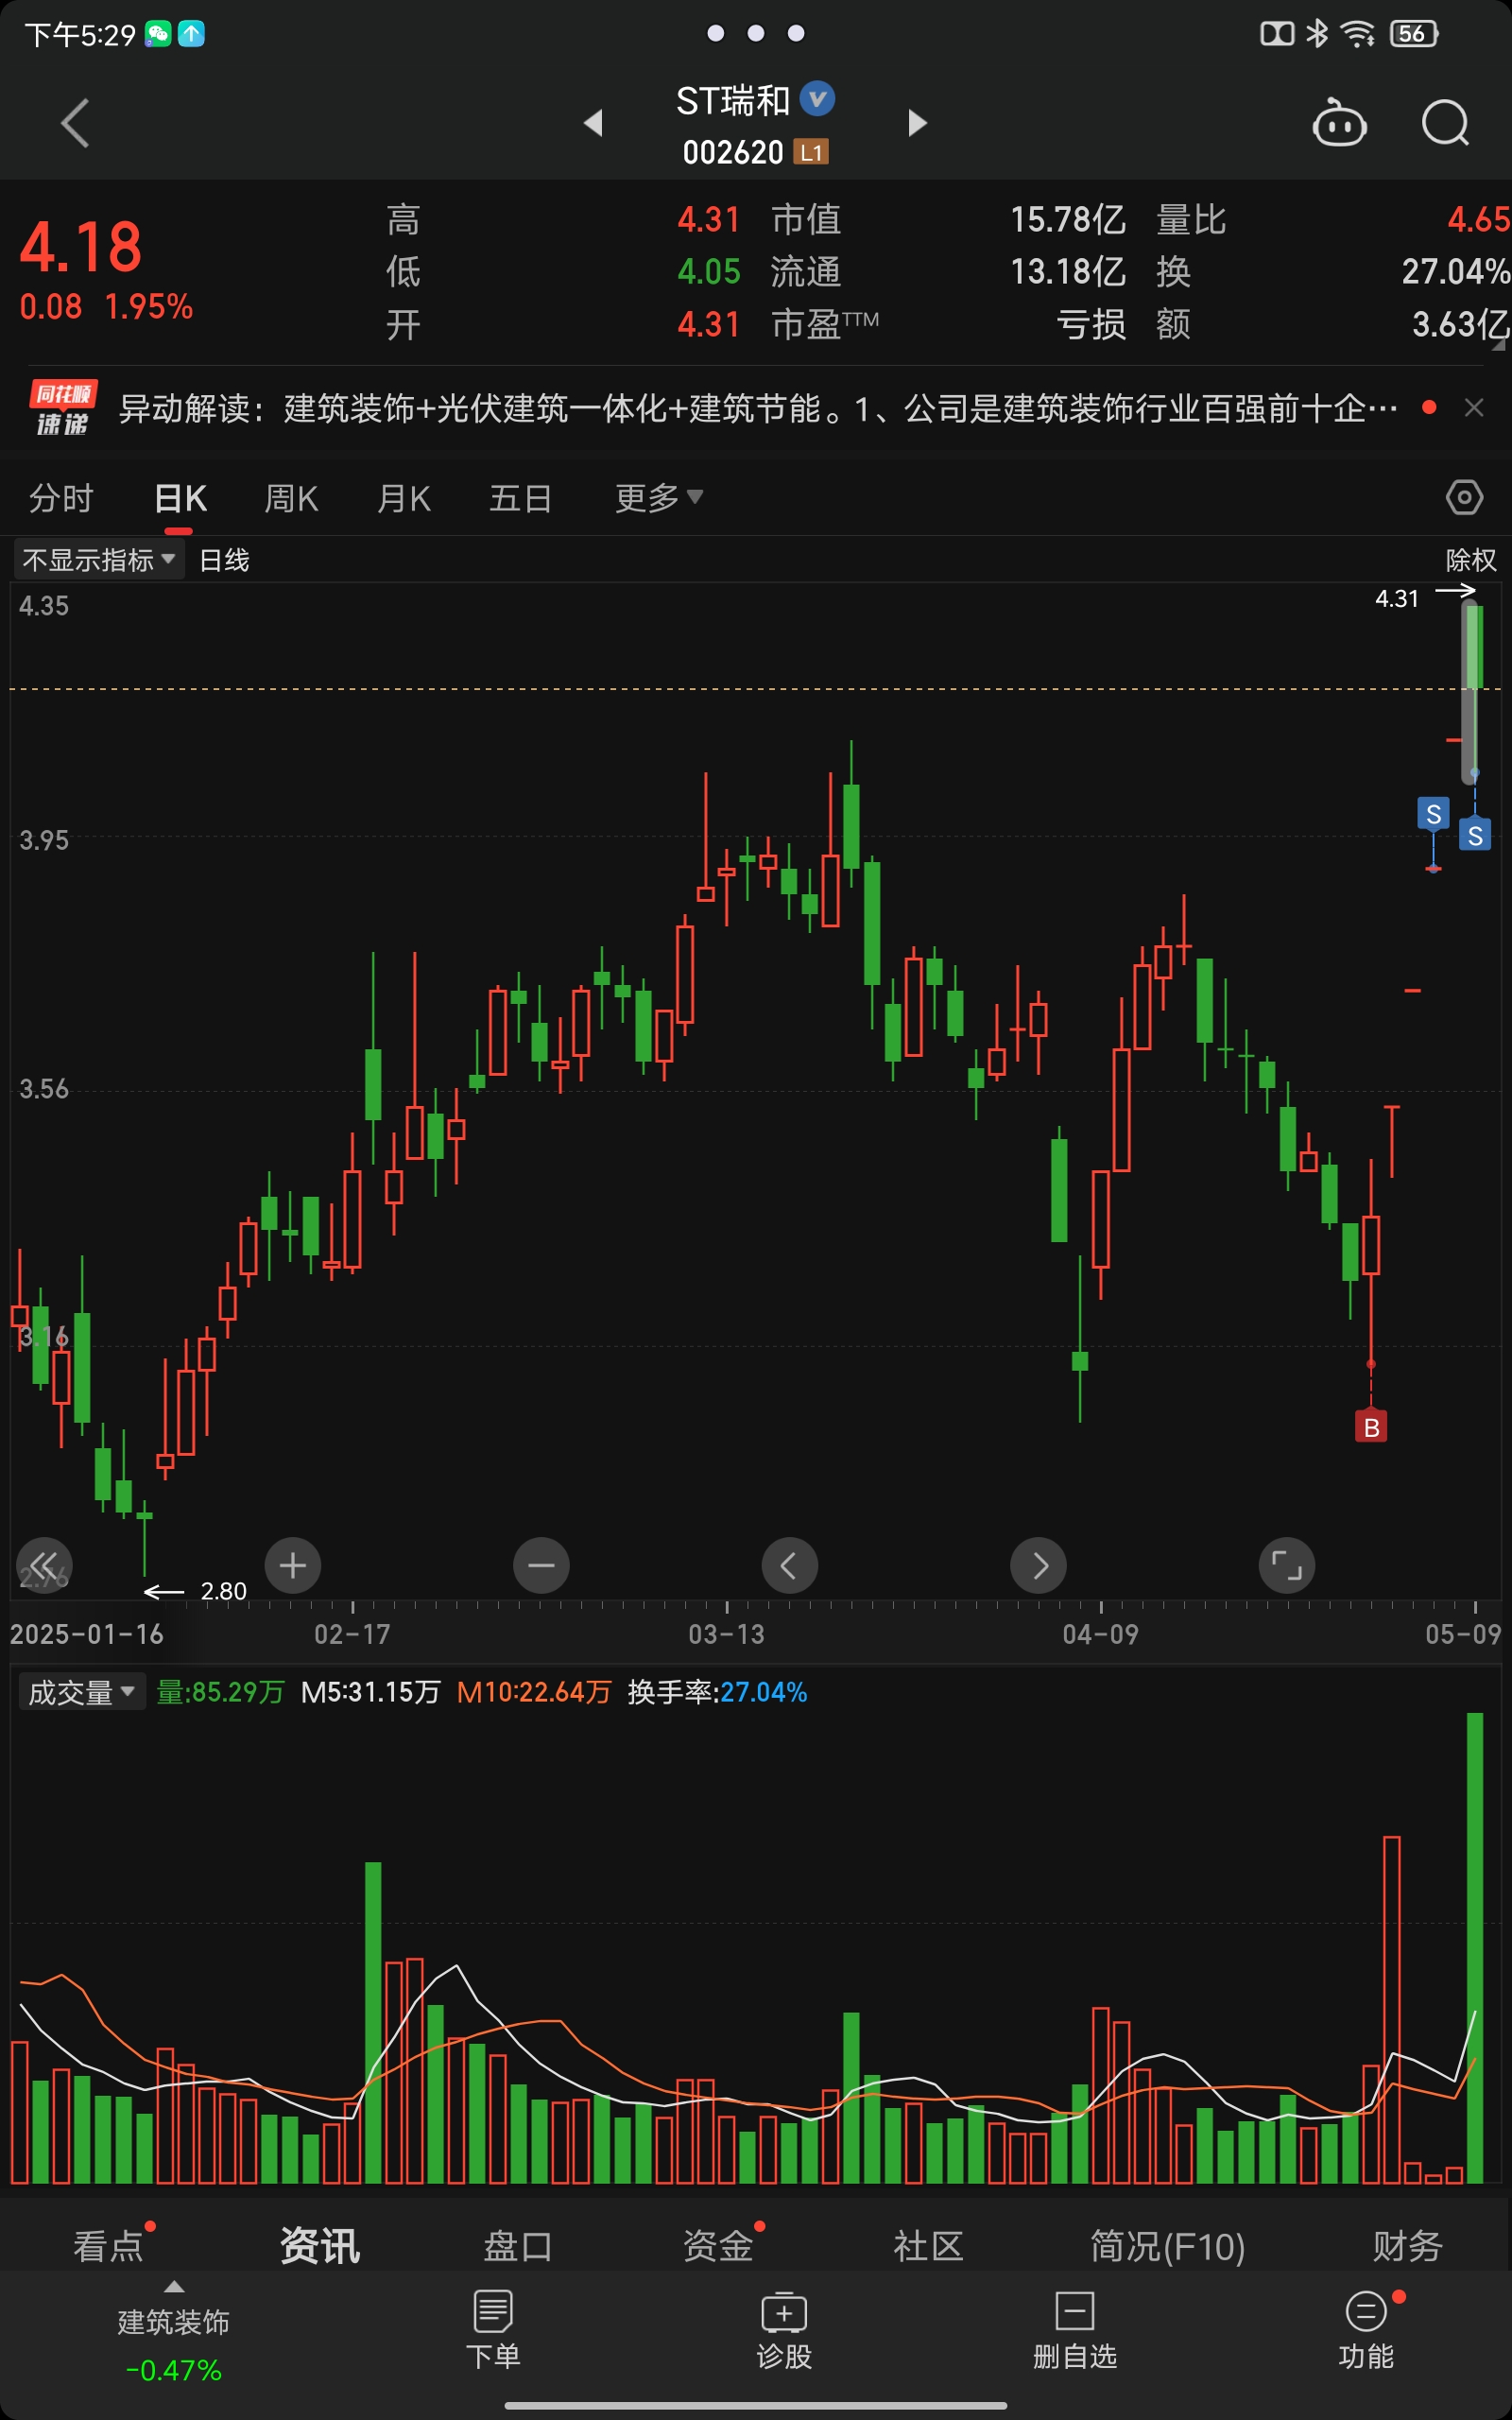This screenshot has width=1512, height=2420.
Task: Go to the previous stock with the left triangle
Action: click(594, 123)
